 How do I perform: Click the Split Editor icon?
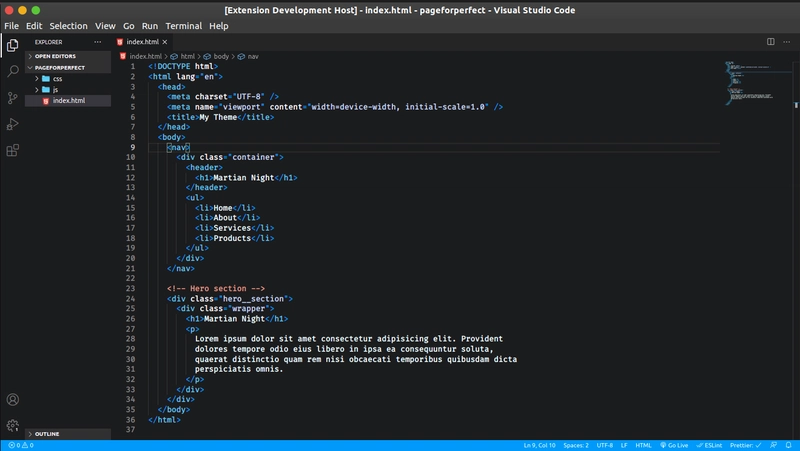tap(770, 42)
